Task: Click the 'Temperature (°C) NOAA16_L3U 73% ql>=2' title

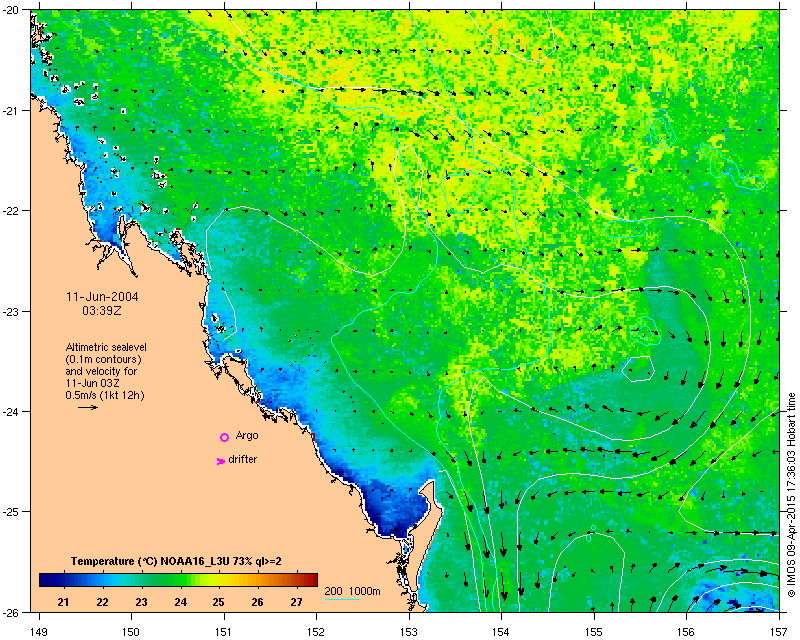Action: point(177,561)
